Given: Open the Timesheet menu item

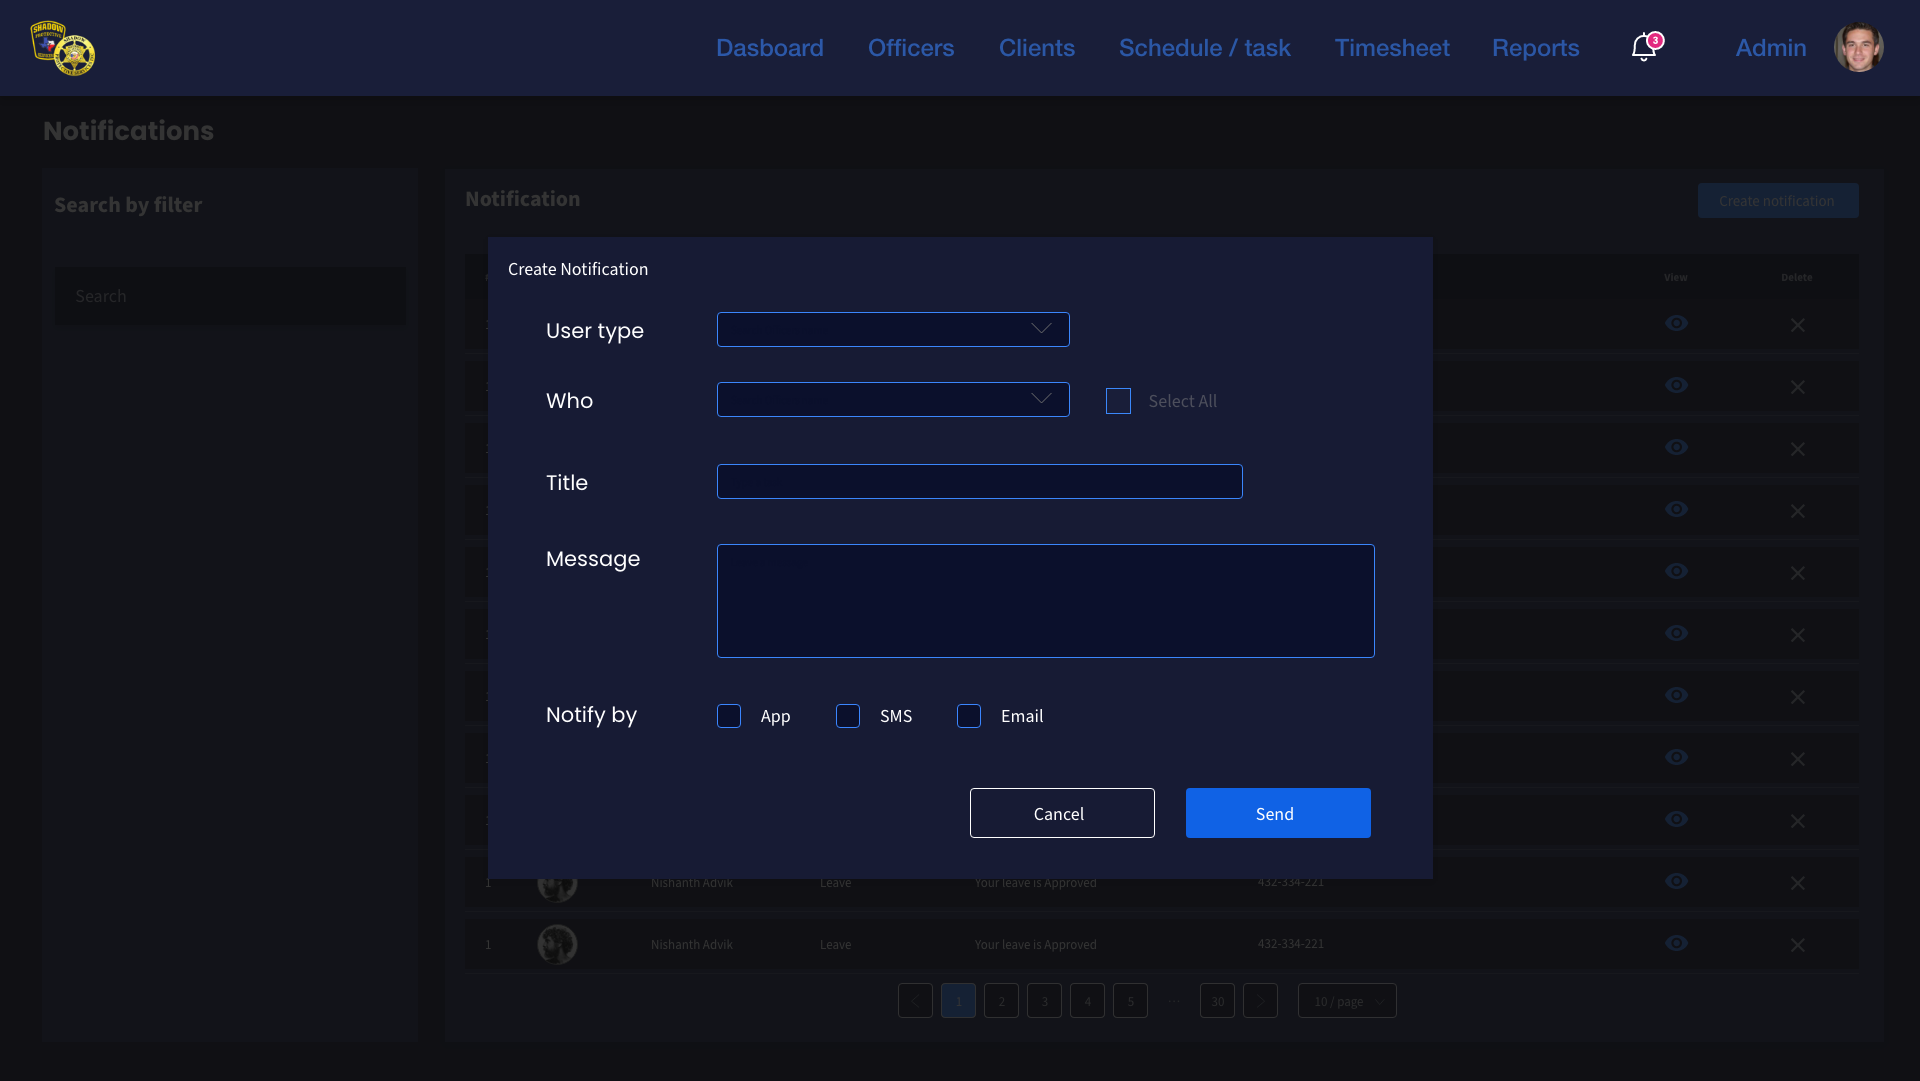Looking at the screenshot, I should (1391, 48).
